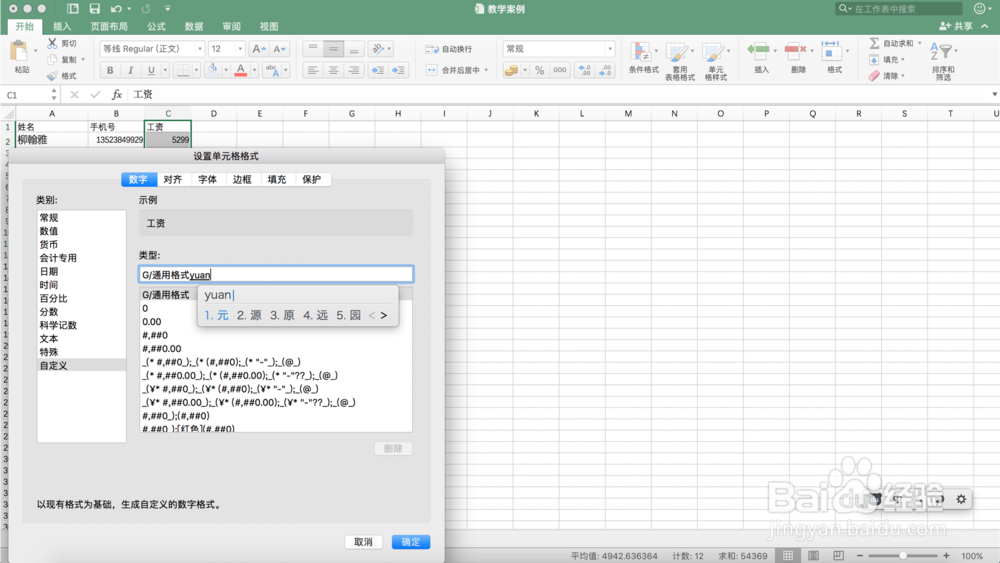Click the 确定 confirm button
This screenshot has width=1000, height=563.
(411, 542)
